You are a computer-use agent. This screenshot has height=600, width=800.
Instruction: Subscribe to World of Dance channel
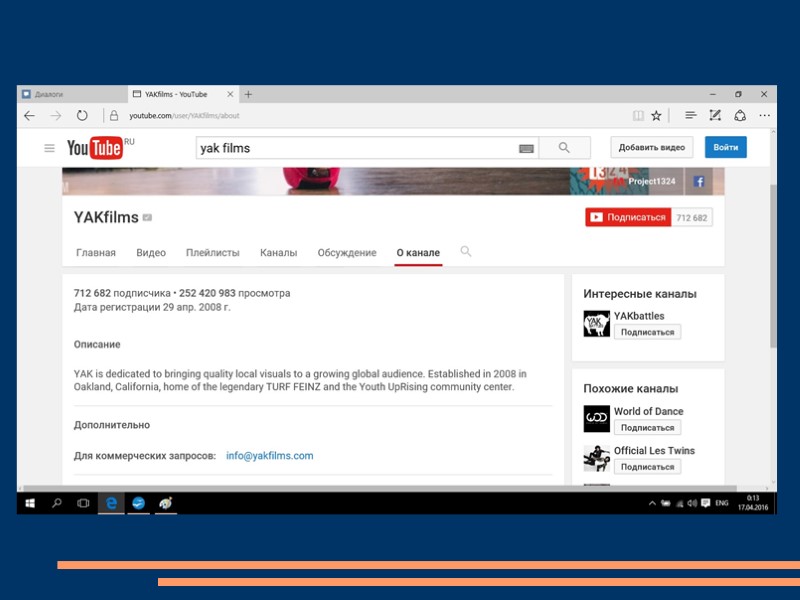pyautogui.click(x=647, y=428)
